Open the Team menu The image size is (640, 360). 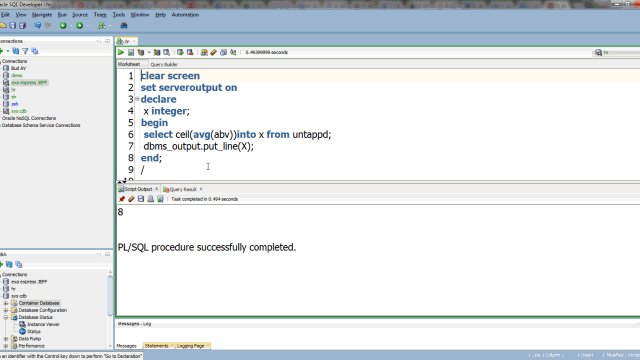point(100,15)
